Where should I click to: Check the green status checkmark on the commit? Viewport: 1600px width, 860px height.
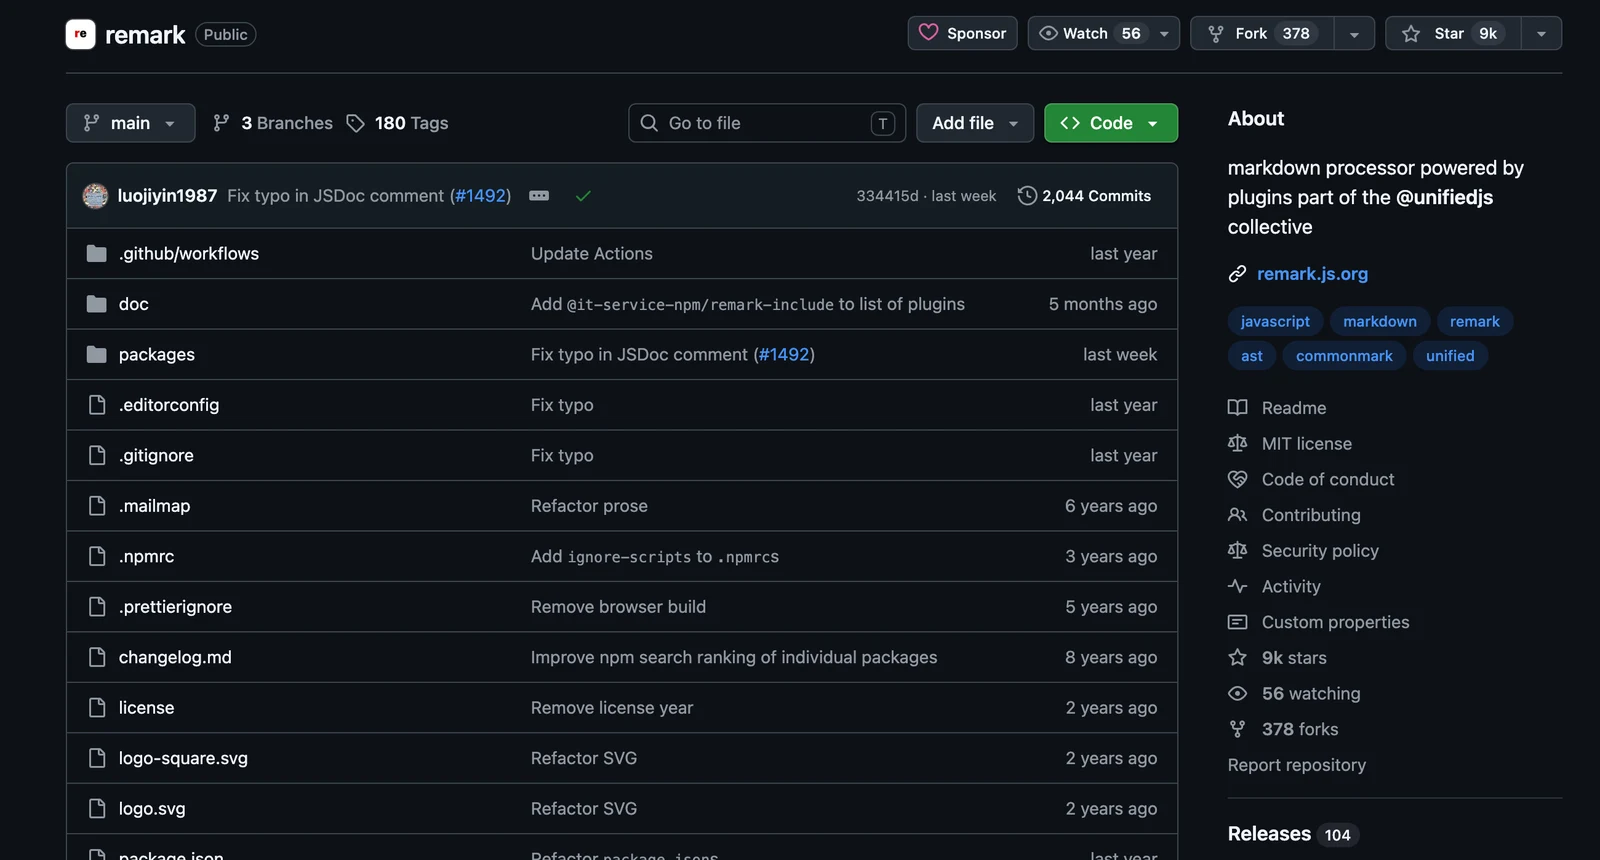tap(583, 196)
